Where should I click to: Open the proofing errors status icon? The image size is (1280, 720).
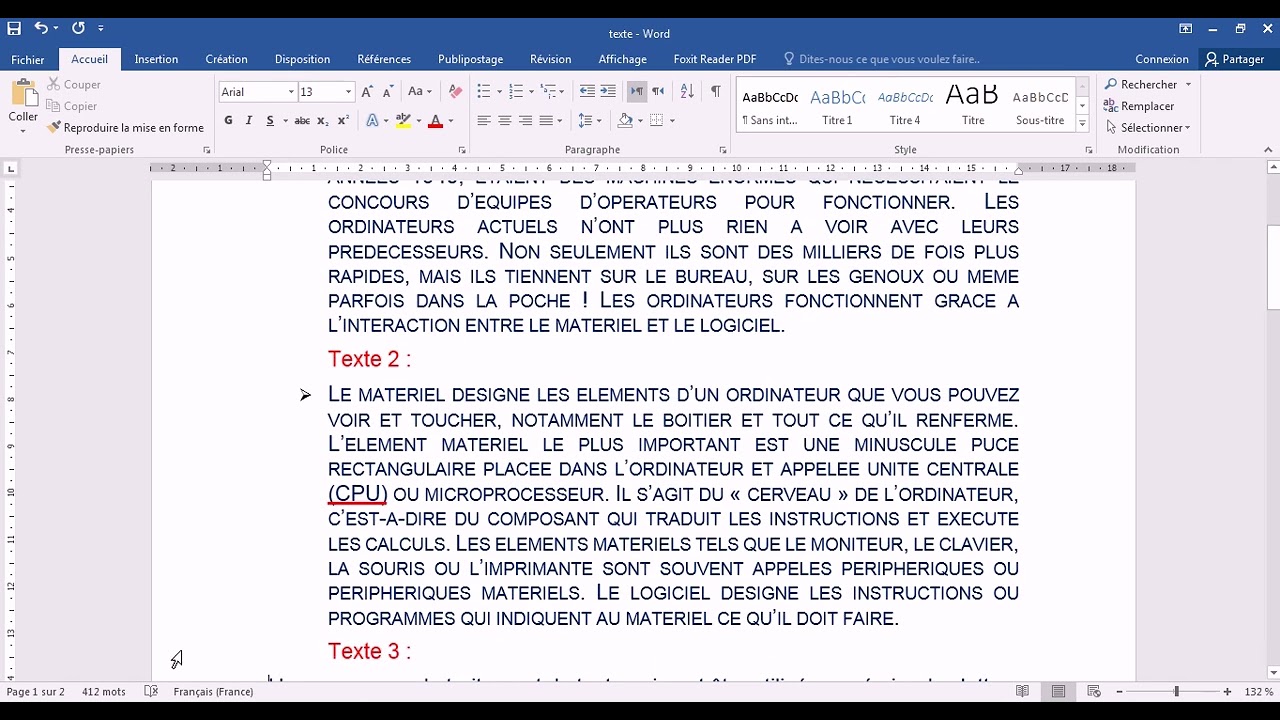click(152, 692)
